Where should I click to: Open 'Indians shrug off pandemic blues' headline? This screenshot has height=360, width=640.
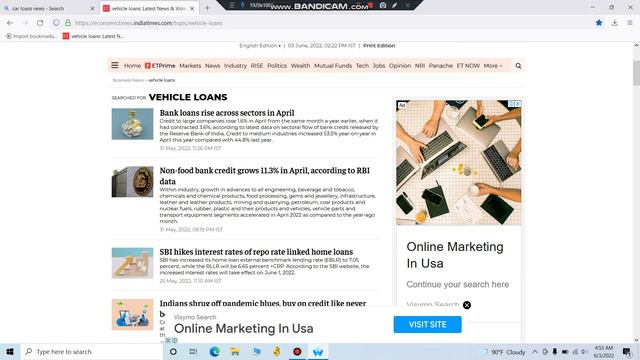263,303
